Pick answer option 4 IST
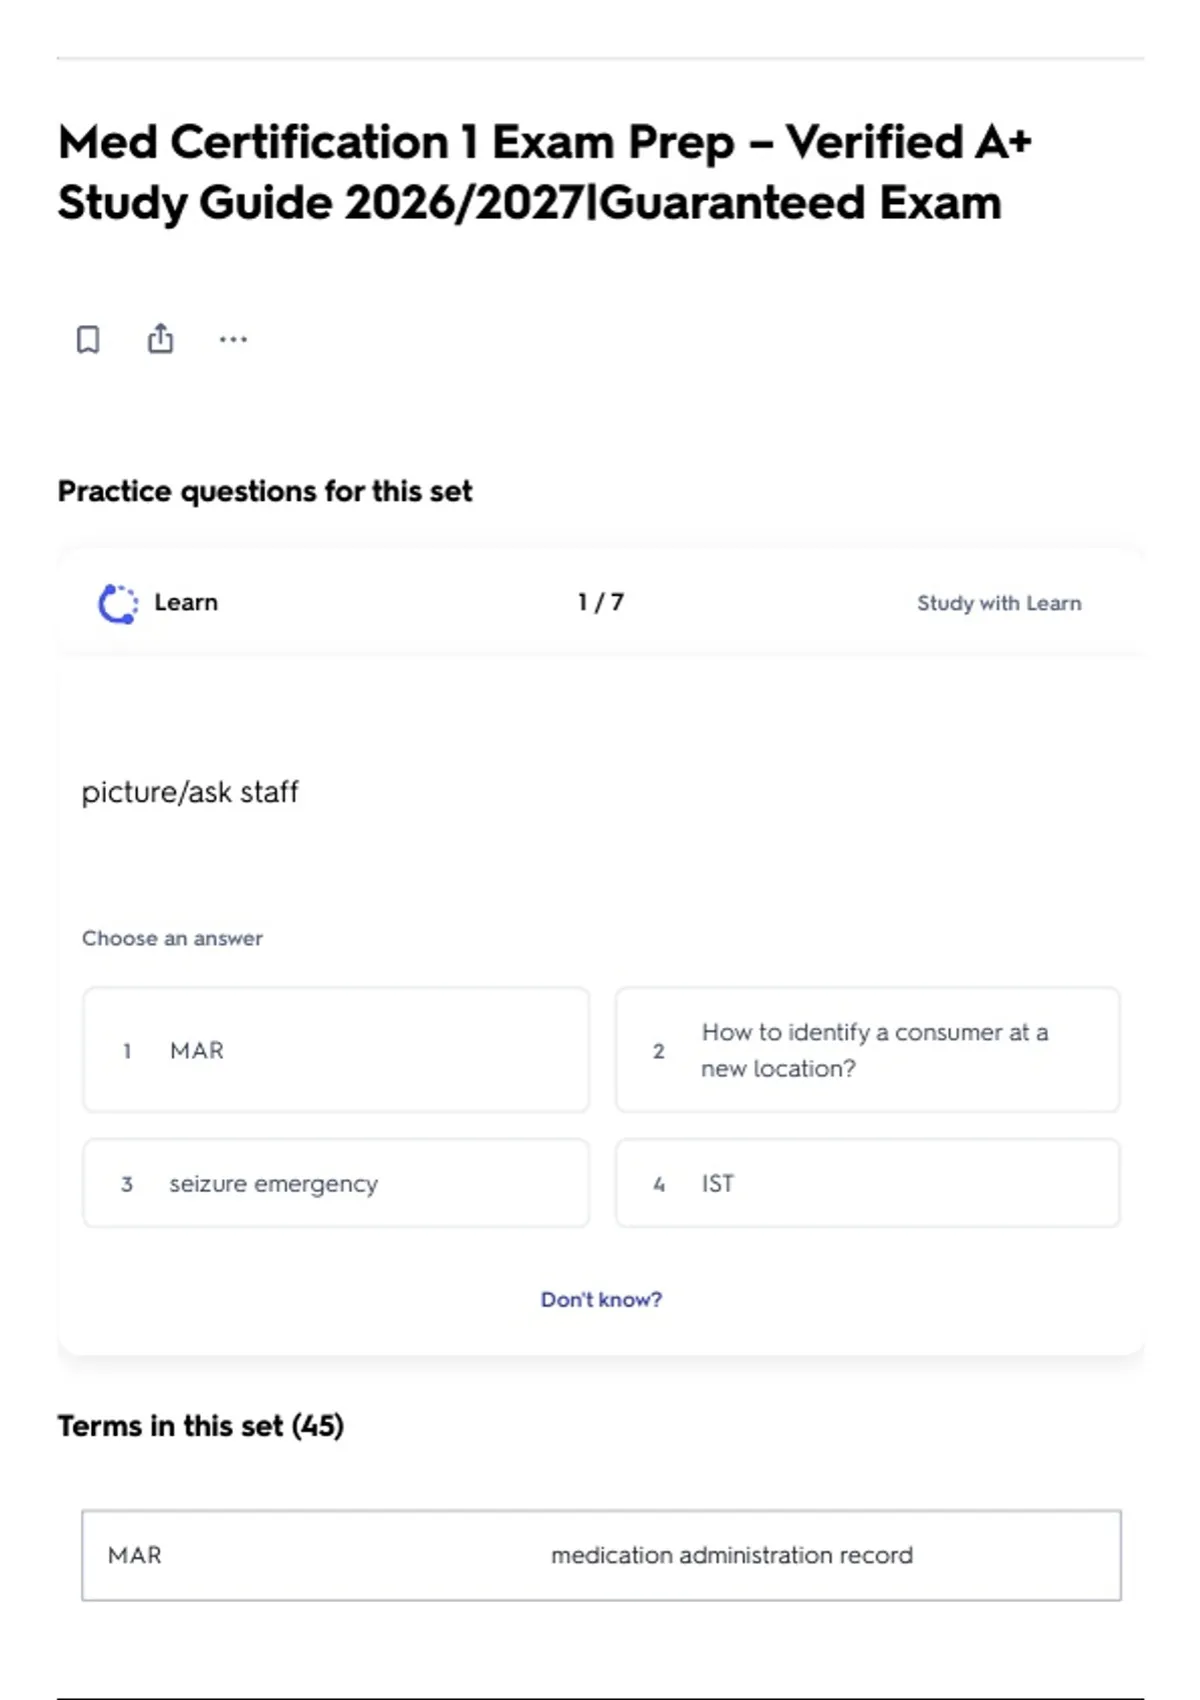Screen dimensions: 1200x1700 pyautogui.click(x=868, y=1183)
